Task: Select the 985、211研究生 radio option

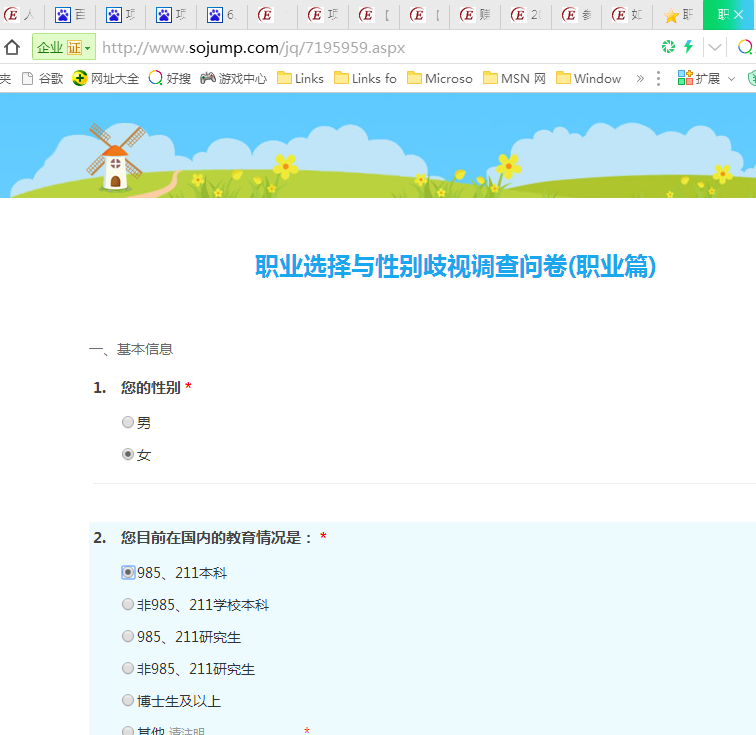Action: 128,637
